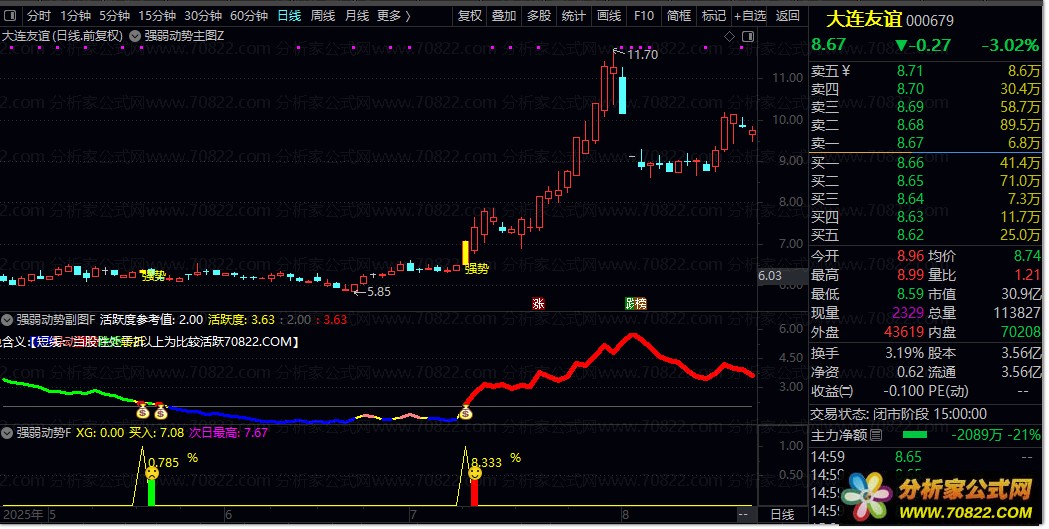Viewport: 1049px width, 529px height.
Task: Open 强弱动势F indicator dropdown arrow
Action: tap(7, 433)
